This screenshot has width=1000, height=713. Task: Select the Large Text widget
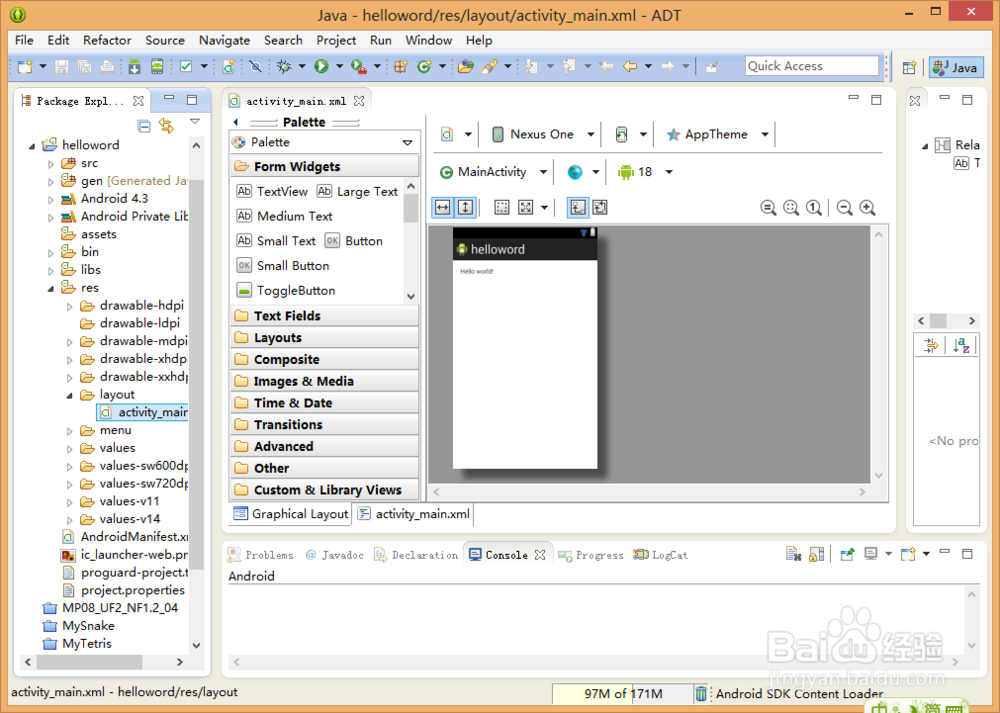tap(358, 192)
